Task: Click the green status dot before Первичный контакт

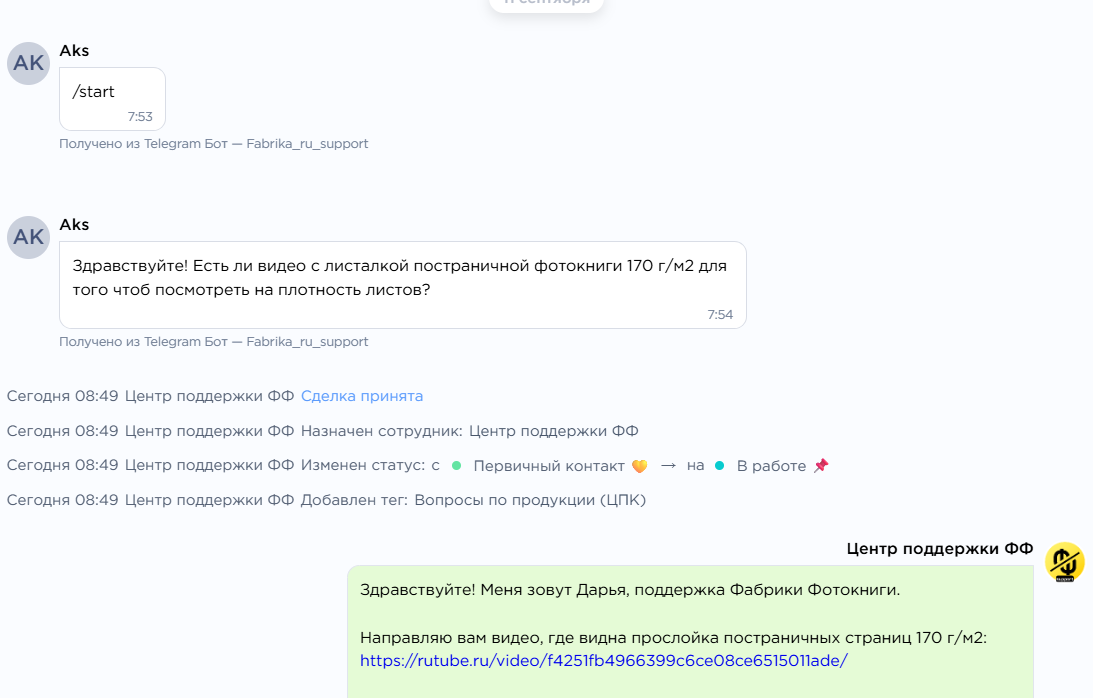Action: pyautogui.click(x=457, y=466)
